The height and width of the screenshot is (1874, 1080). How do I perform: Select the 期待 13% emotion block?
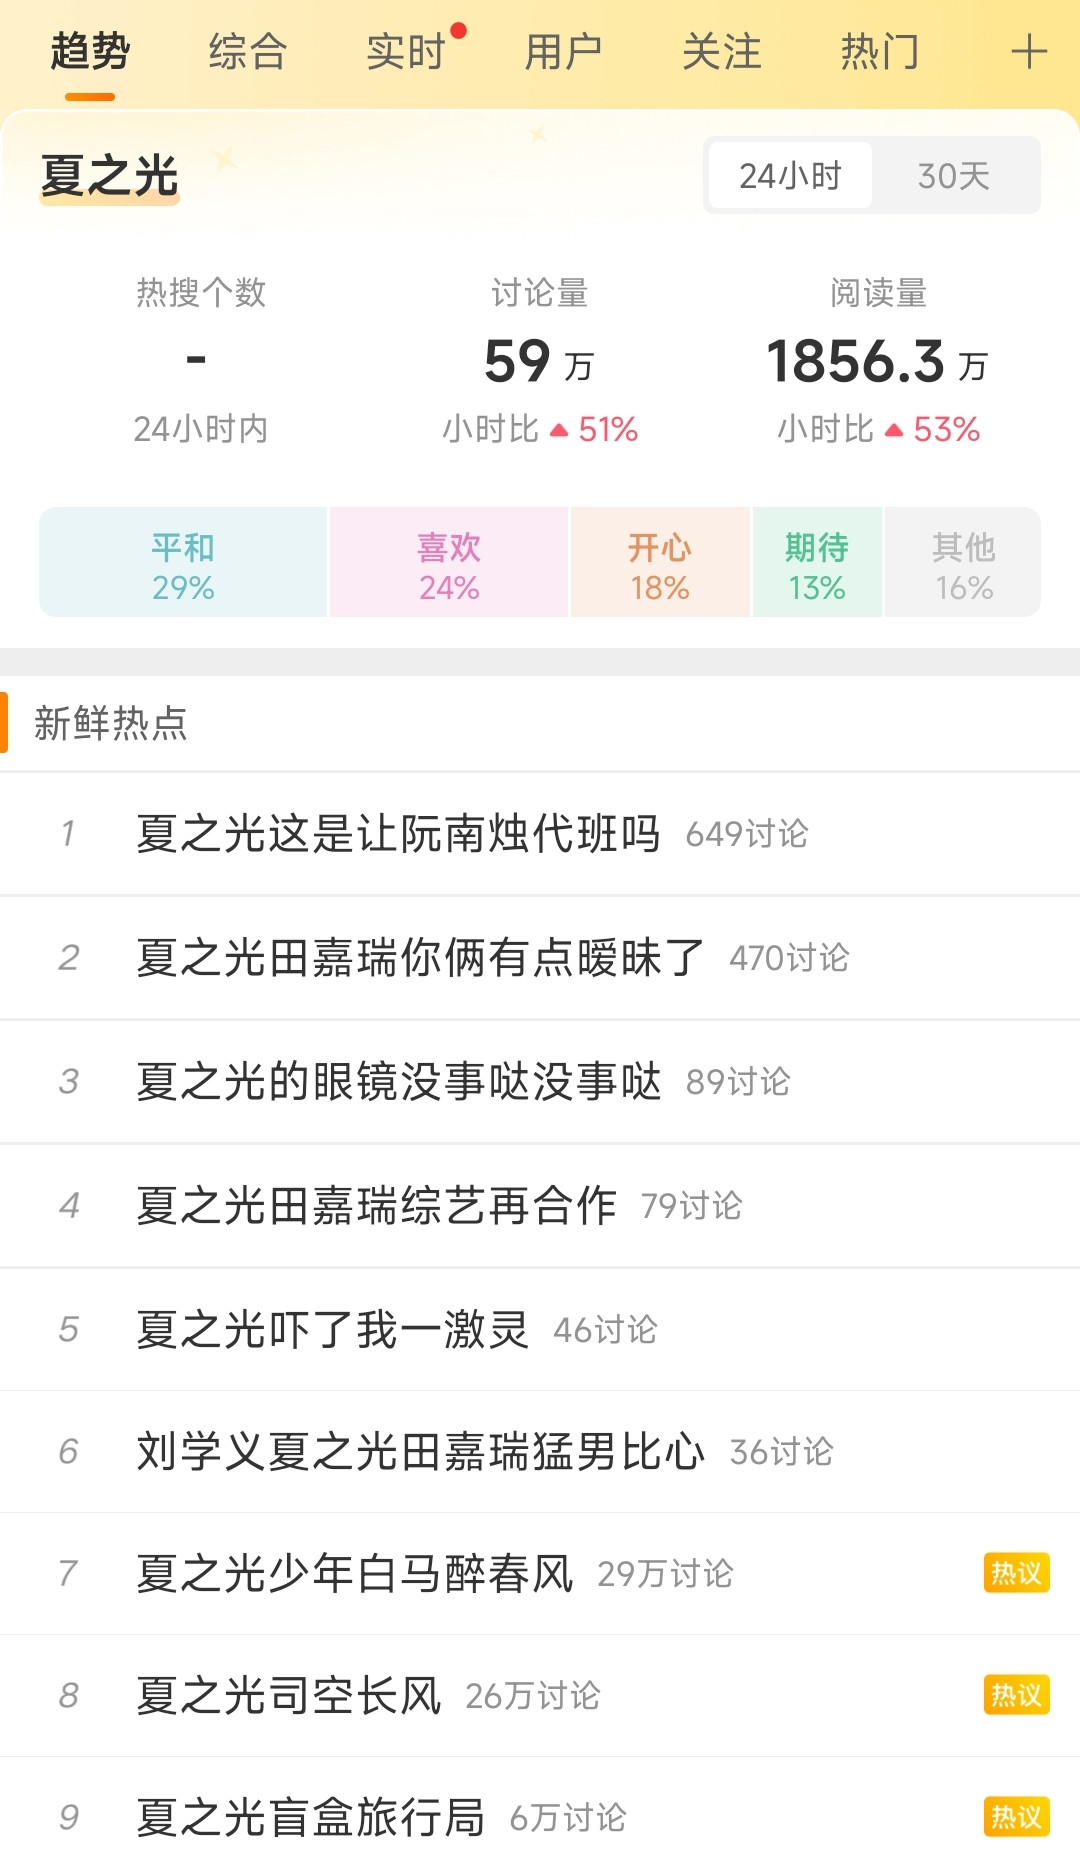[x=817, y=562]
